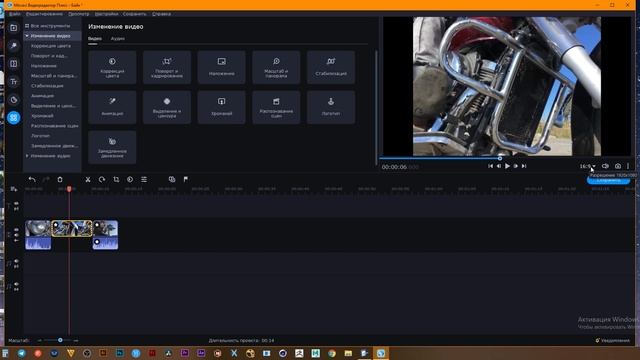
Task: Click the tools panel vertical scrollbar
Action: (376, 108)
